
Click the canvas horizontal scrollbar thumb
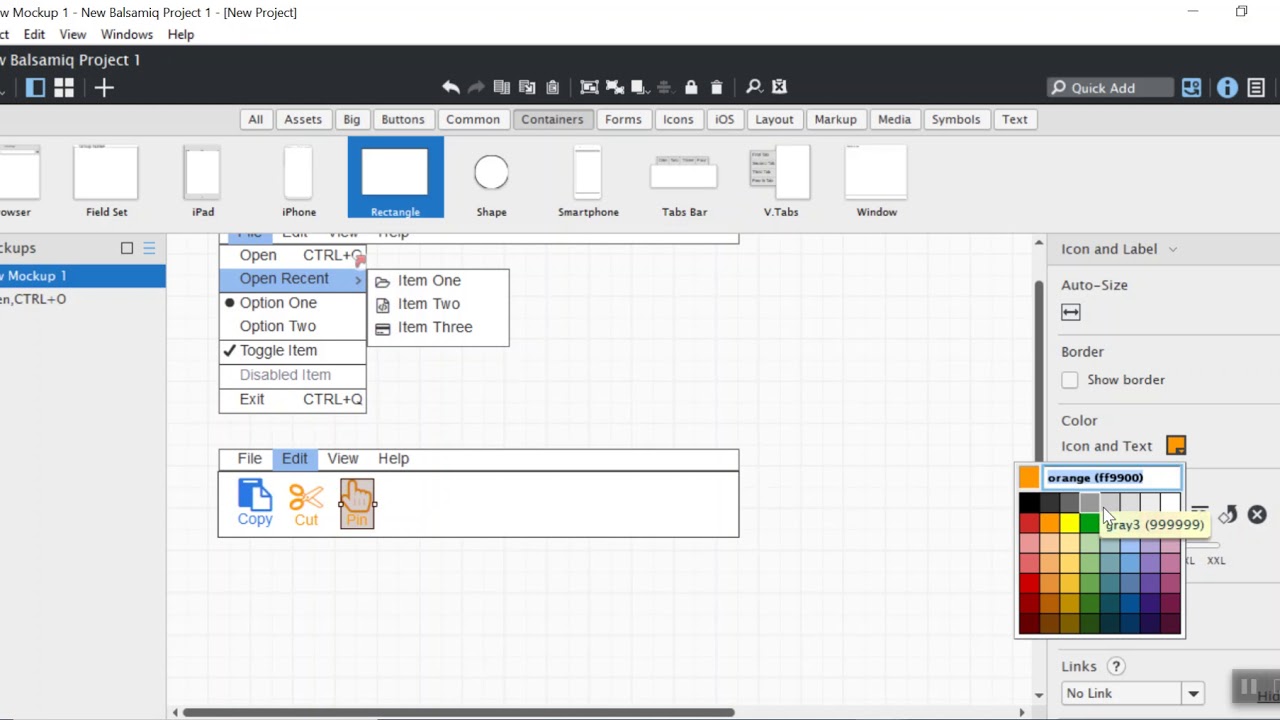coord(458,713)
